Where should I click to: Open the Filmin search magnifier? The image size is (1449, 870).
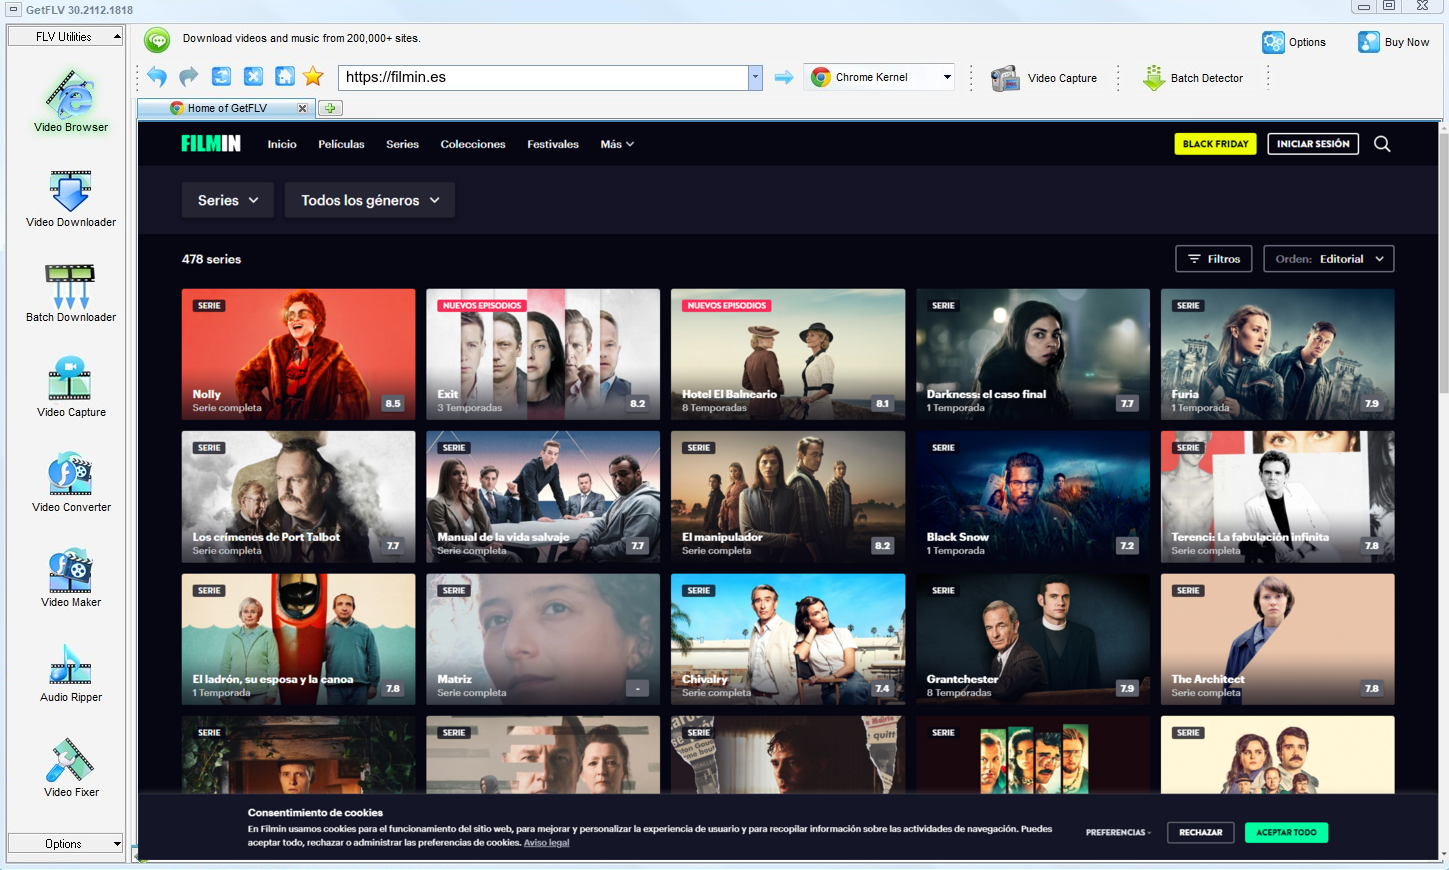pos(1382,144)
